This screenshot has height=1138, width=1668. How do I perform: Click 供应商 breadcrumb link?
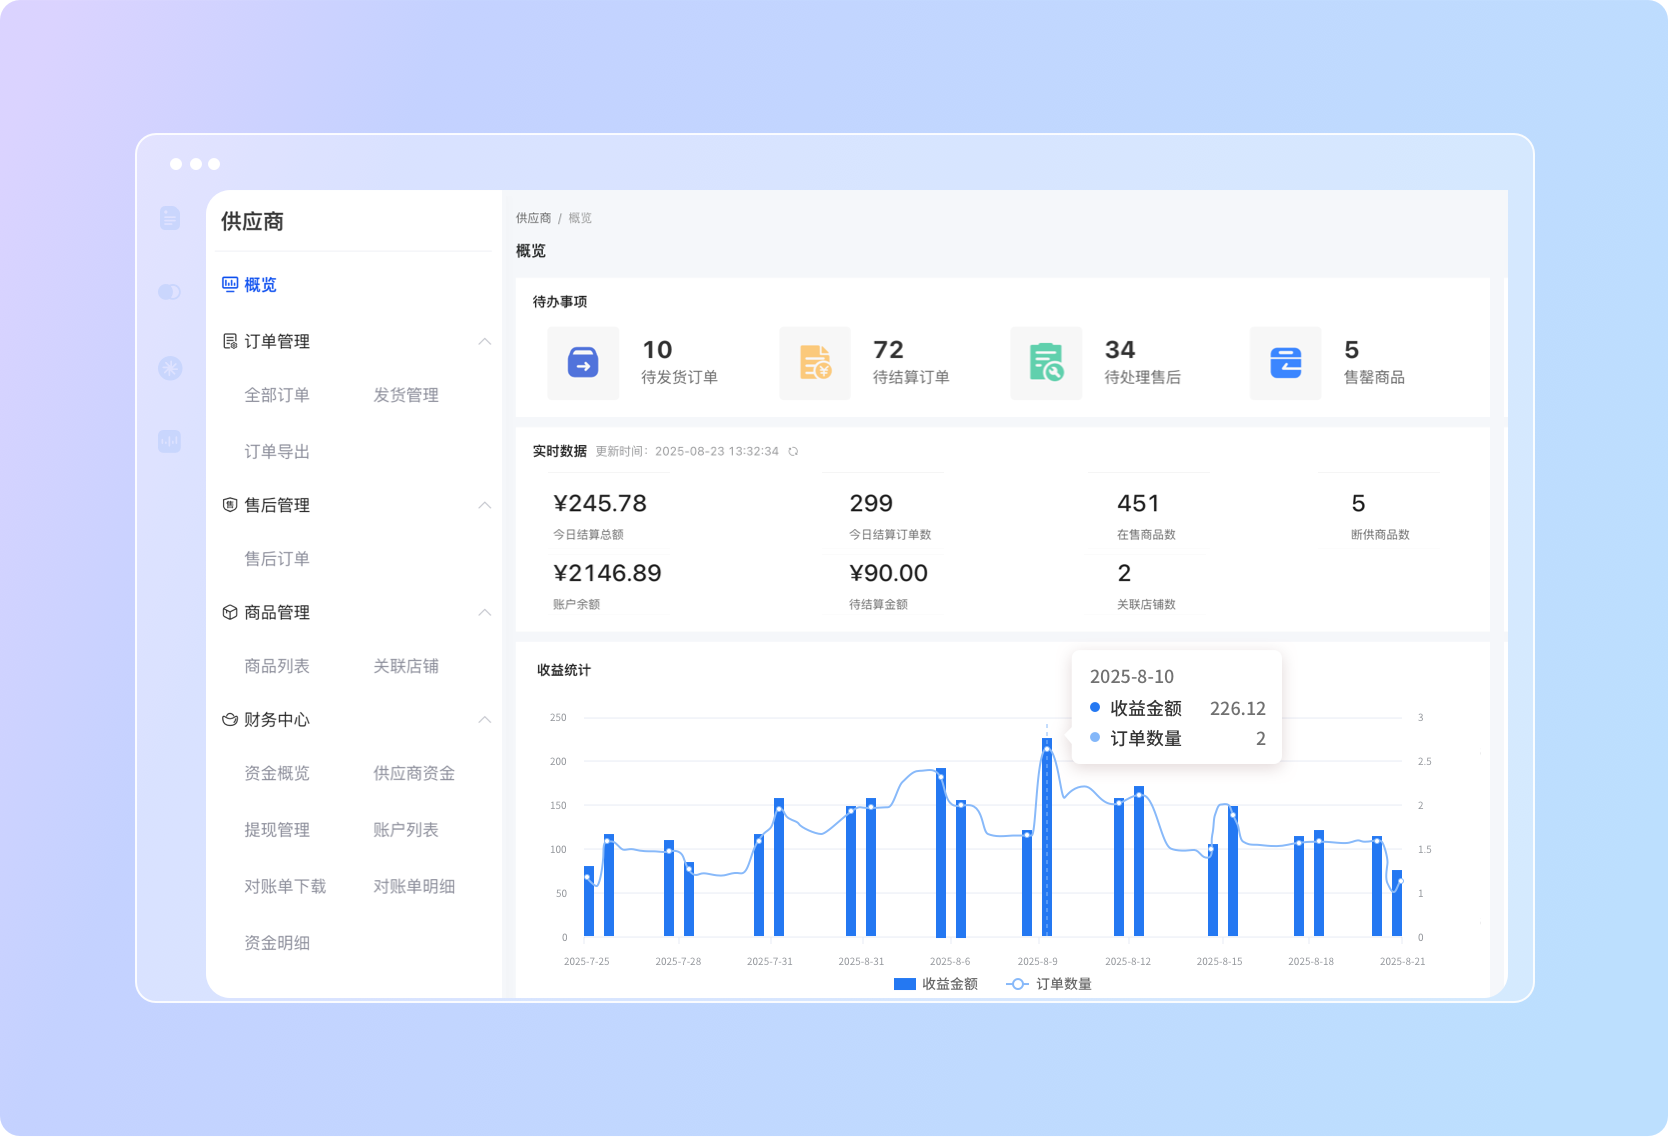[x=533, y=218]
